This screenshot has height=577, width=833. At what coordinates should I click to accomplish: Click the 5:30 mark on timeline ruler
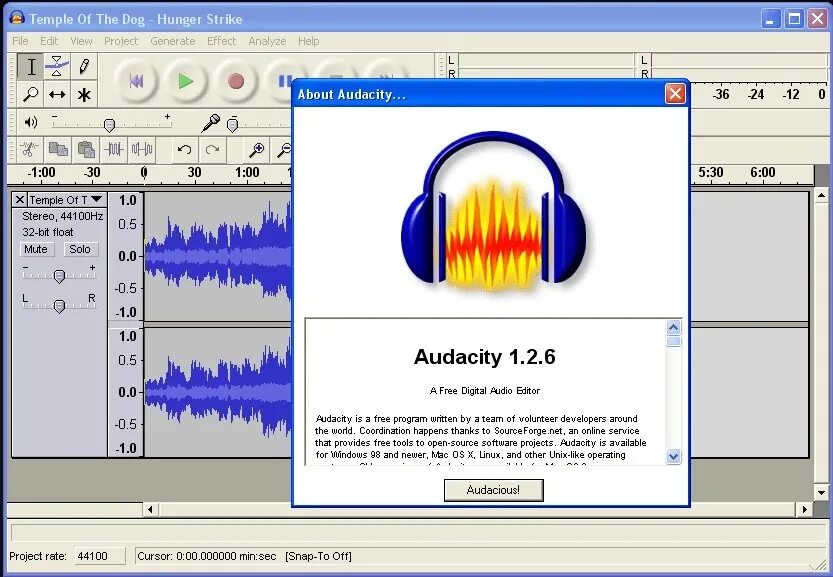pos(710,172)
